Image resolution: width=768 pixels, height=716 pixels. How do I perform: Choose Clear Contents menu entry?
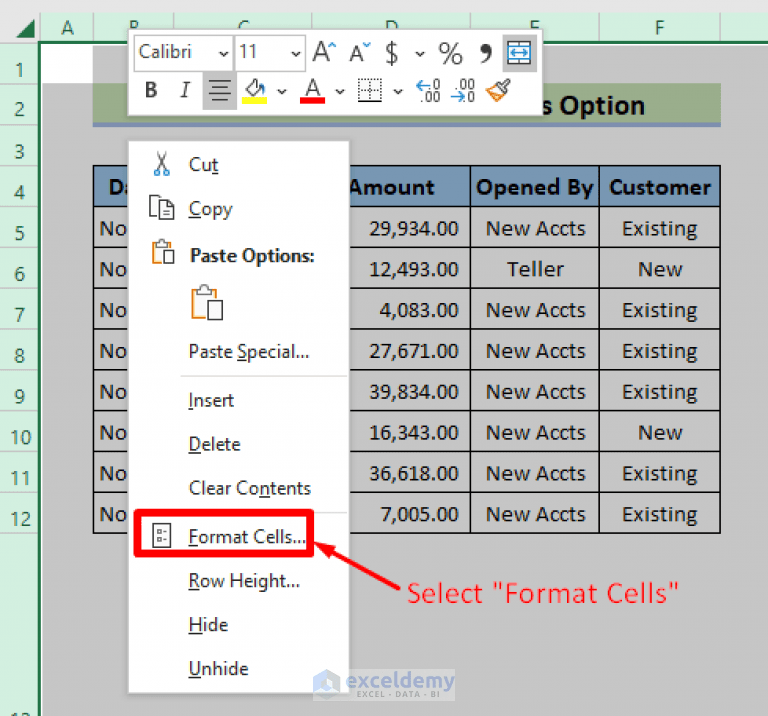[x=239, y=488]
